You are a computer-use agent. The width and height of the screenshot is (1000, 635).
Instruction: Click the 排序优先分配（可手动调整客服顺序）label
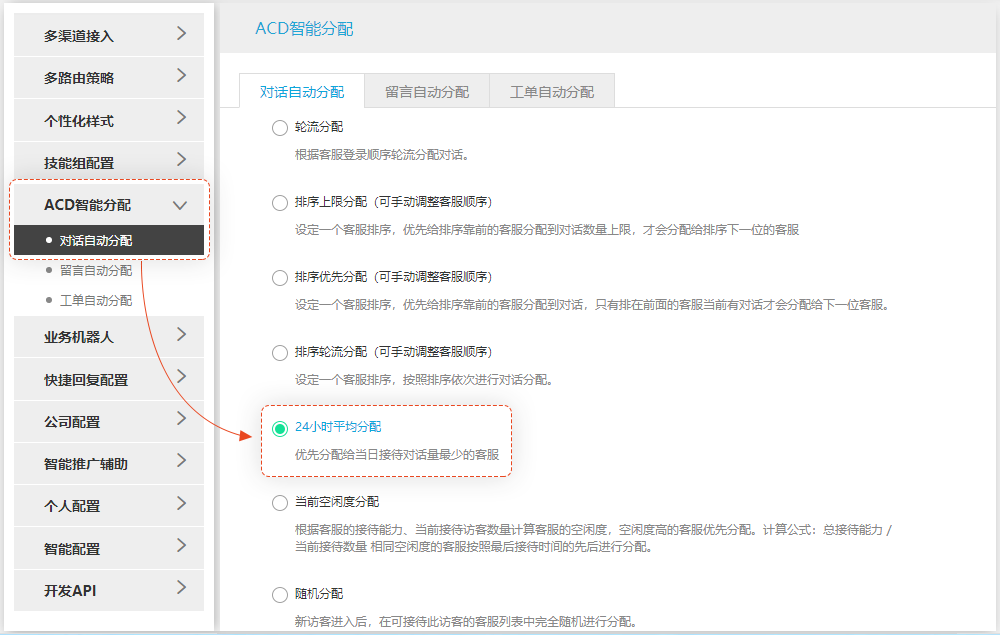(x=393, y=277)
